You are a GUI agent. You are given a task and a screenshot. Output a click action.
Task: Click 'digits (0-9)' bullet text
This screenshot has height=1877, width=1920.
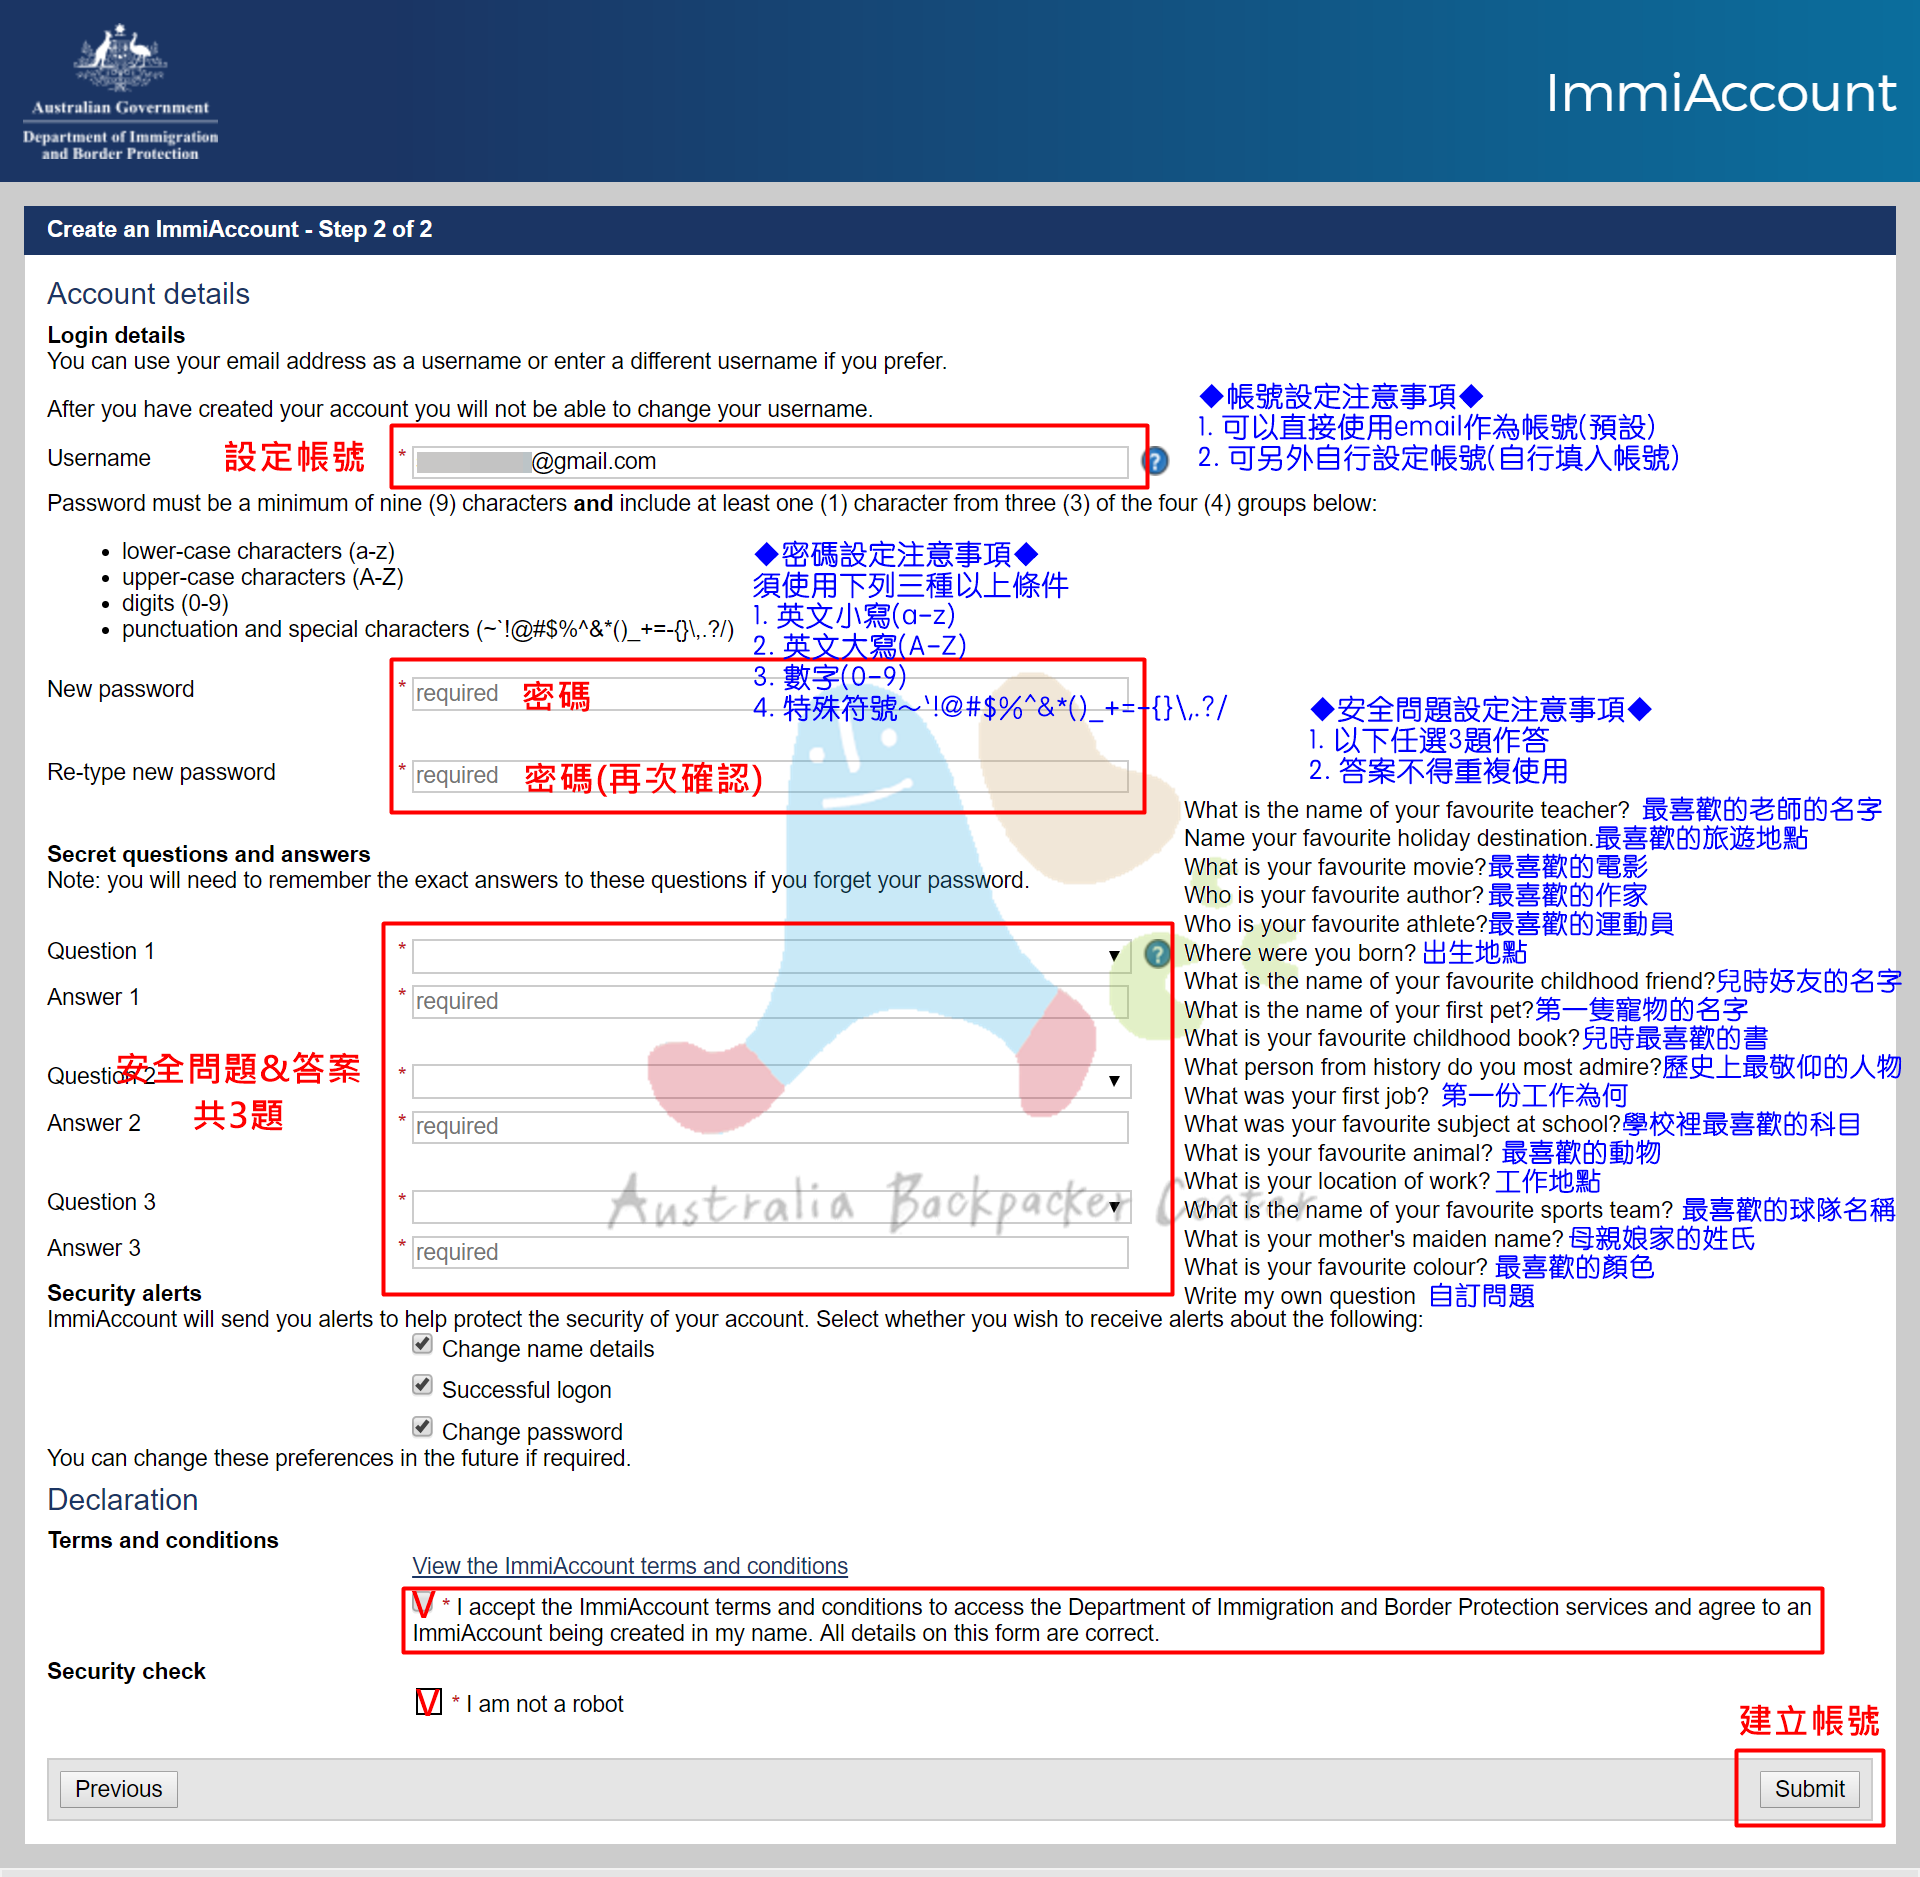click(175, 603)
